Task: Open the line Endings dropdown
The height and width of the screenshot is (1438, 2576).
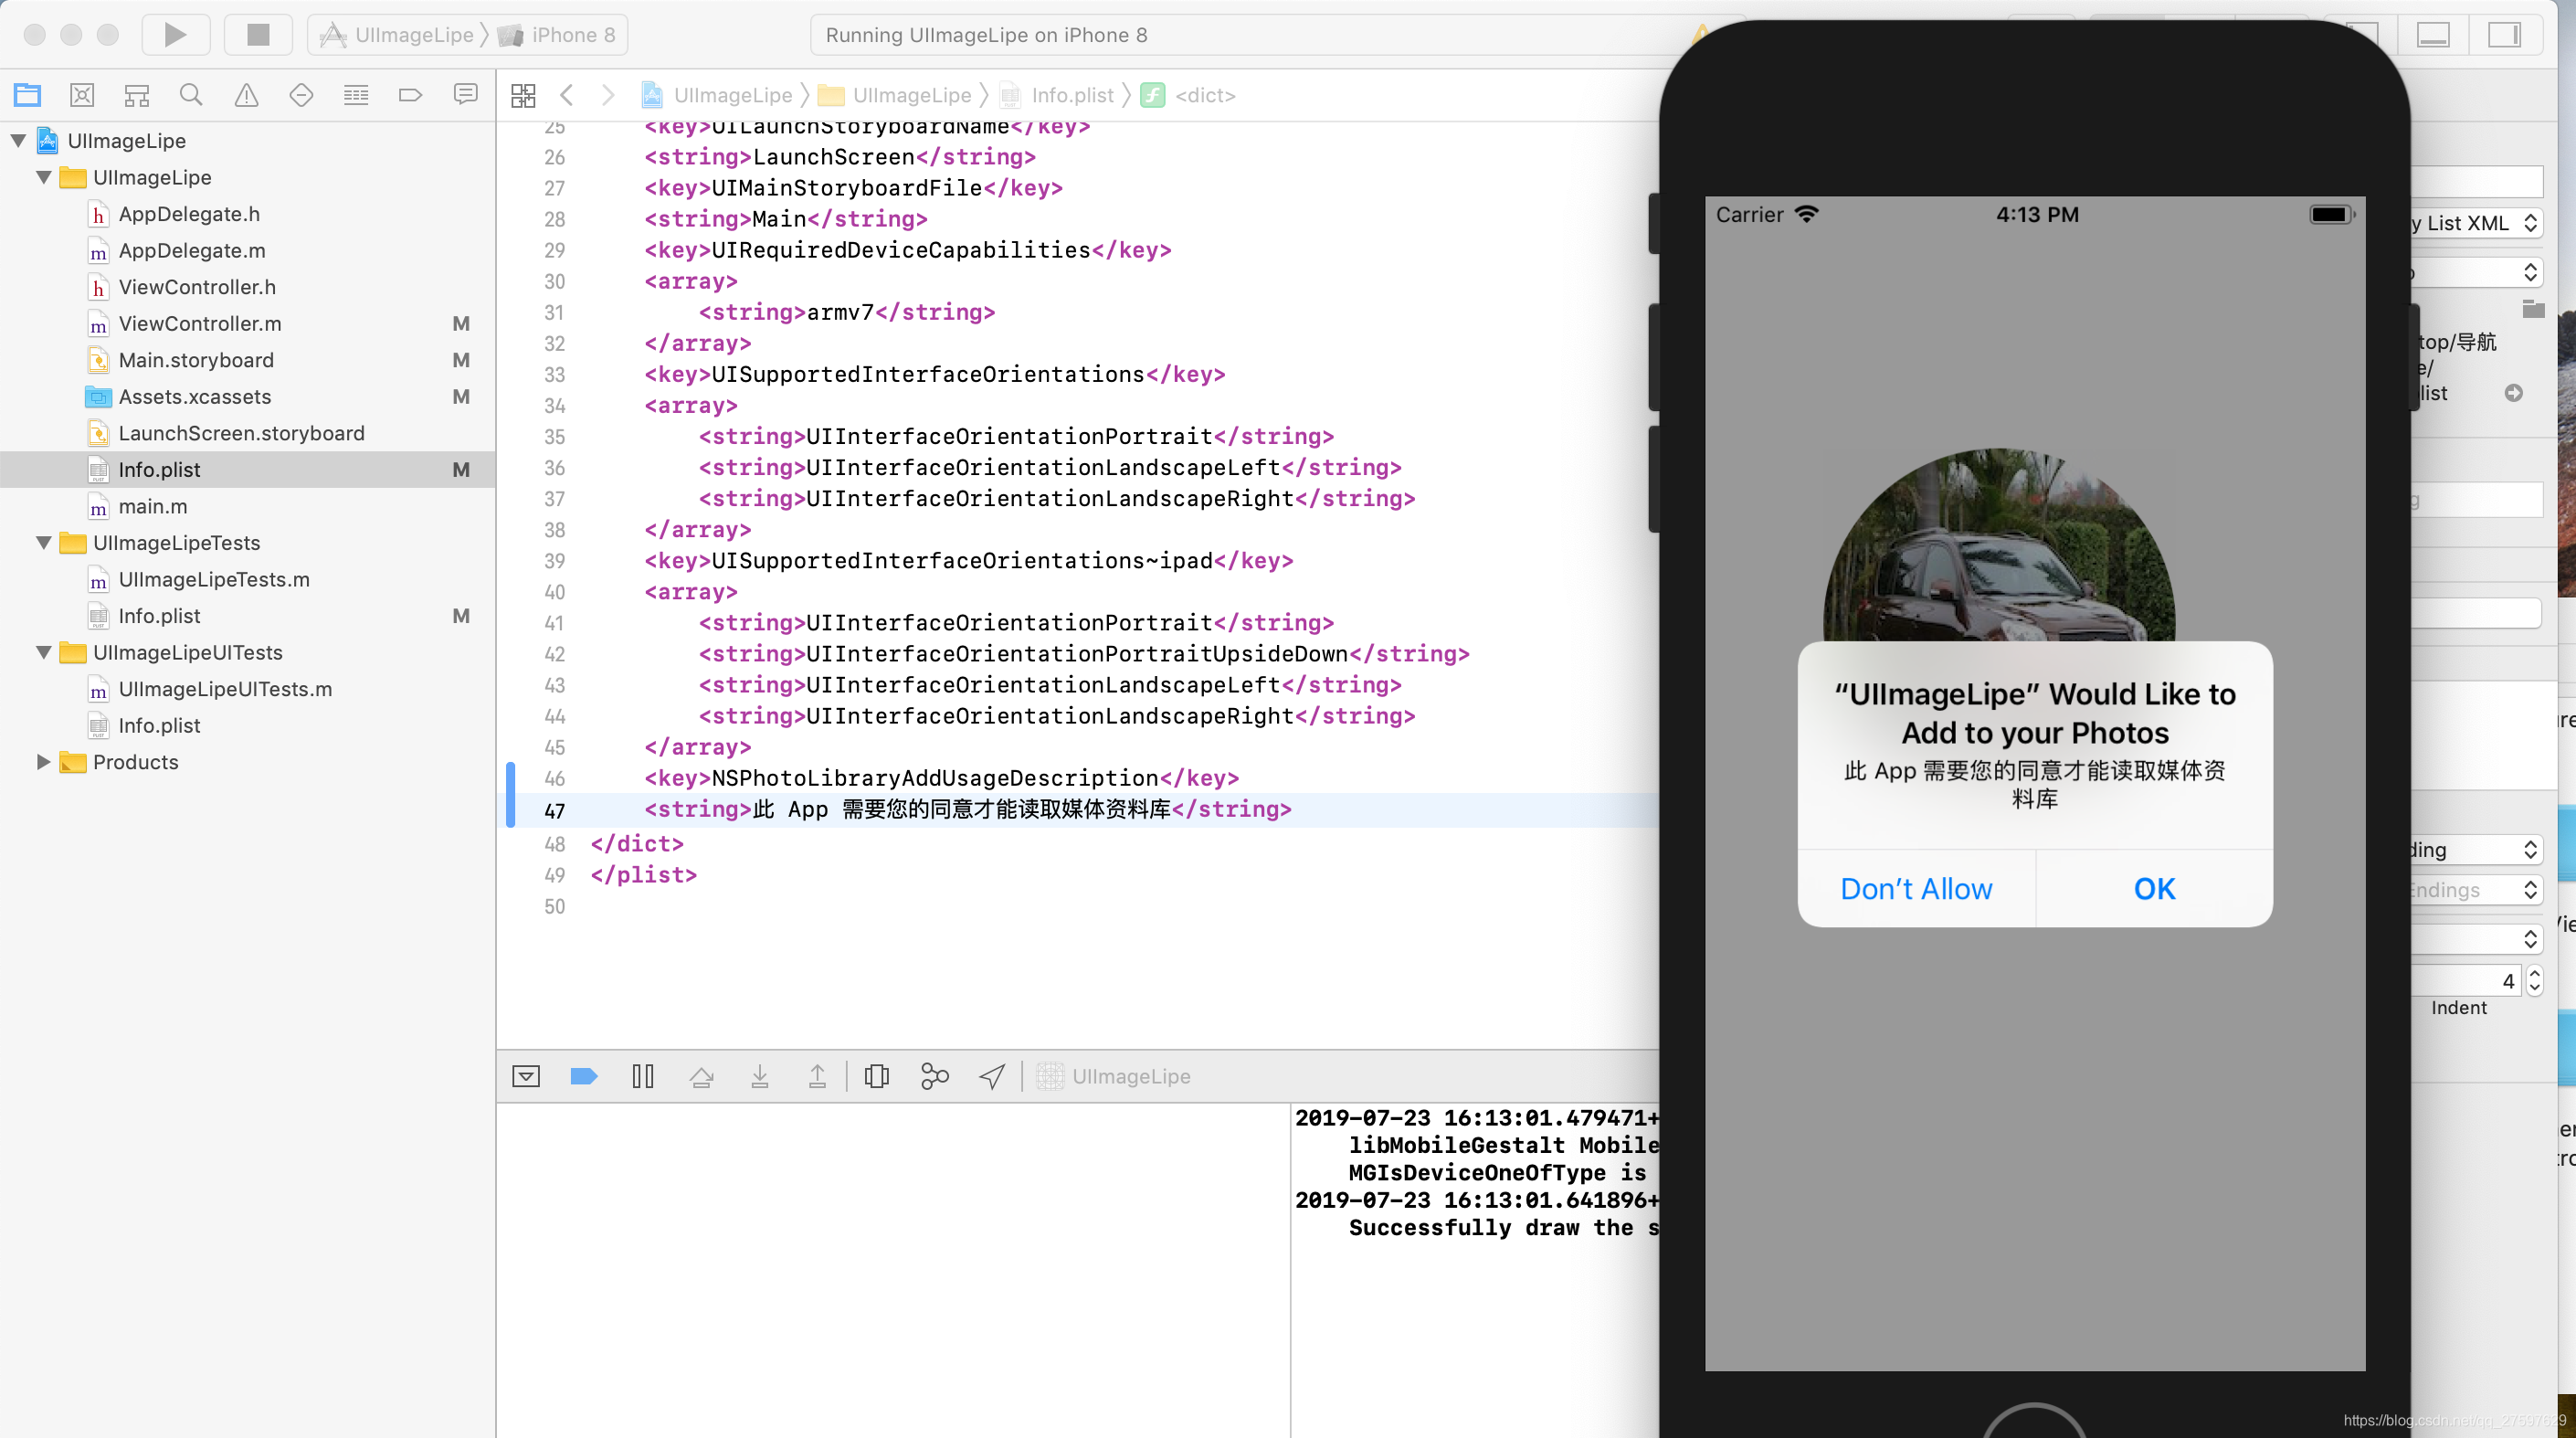Action: tap(2478, 890)
